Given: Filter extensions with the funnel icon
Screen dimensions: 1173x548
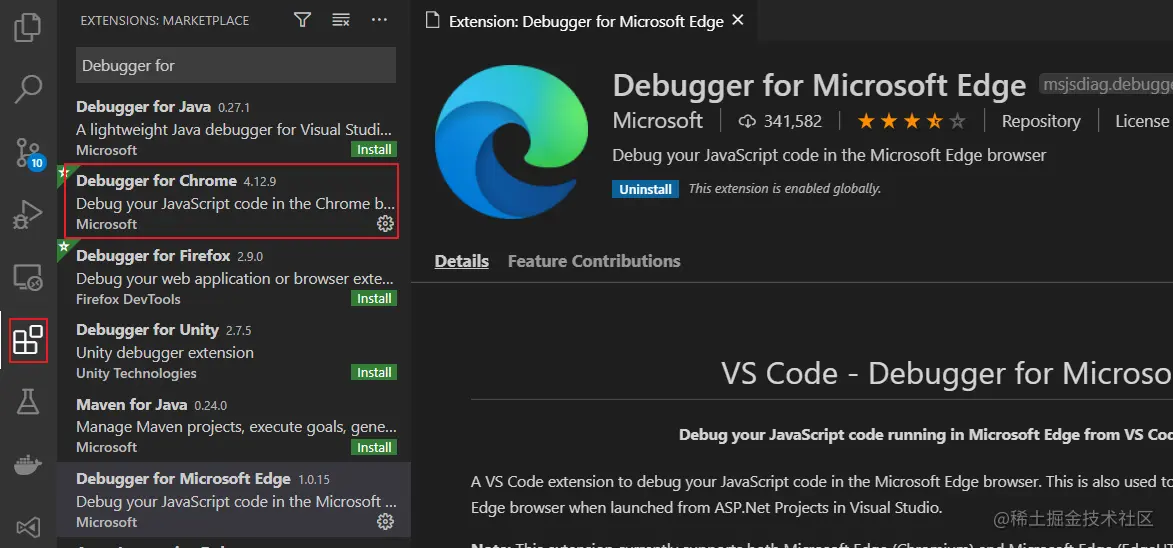Looking at the screenshot, I should pos(303,20).
